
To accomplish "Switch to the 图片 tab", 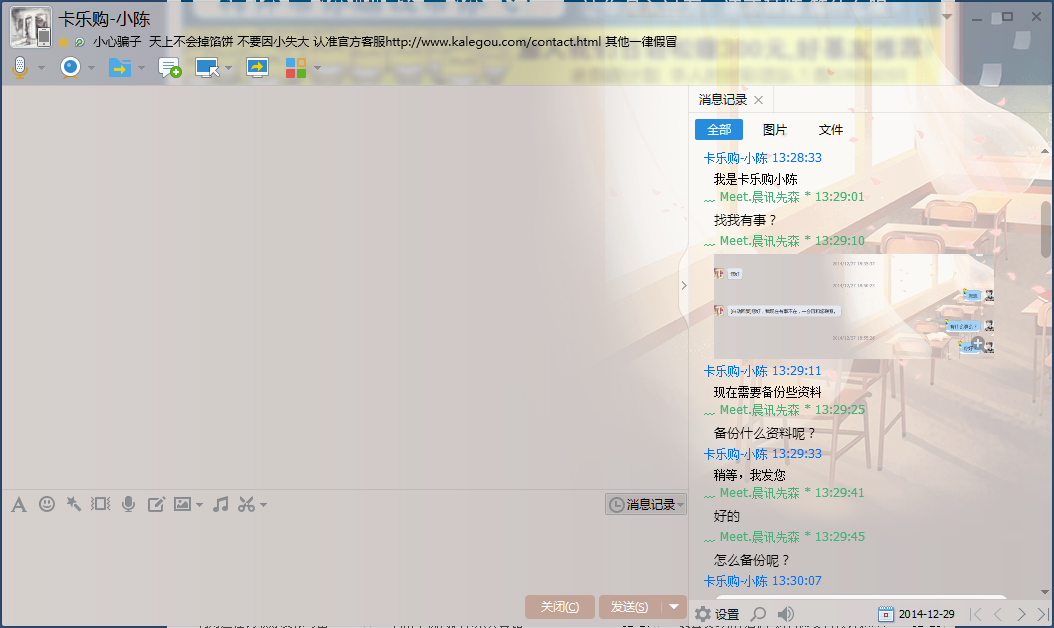I will coord(774,130).
